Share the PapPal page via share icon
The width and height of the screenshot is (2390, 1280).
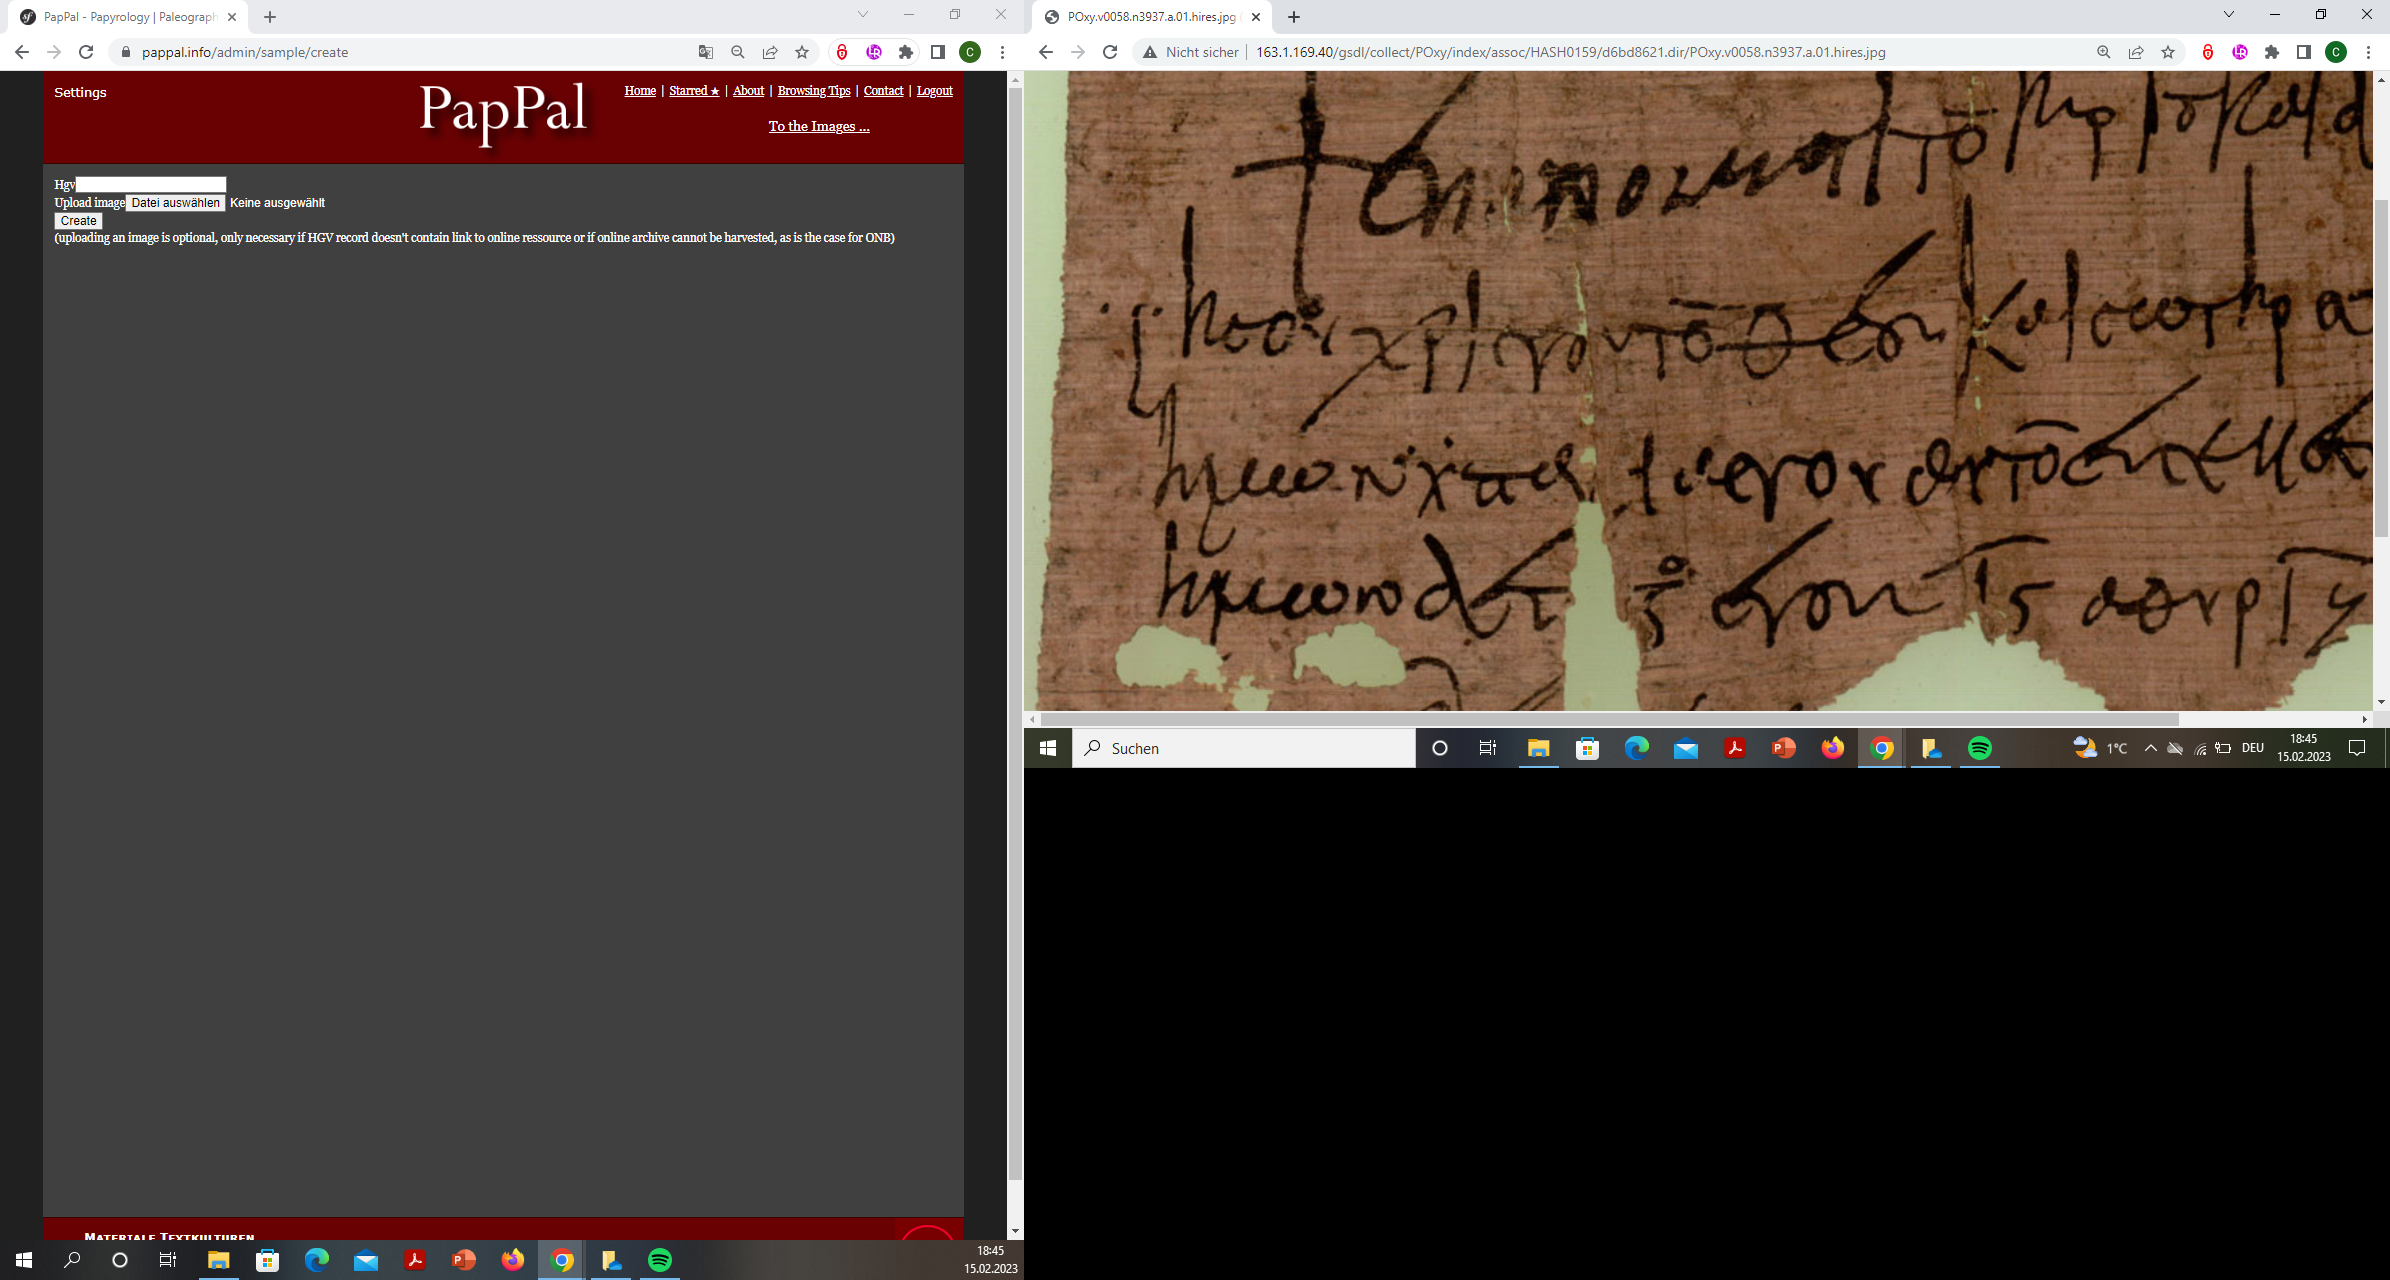coord(770,52)
